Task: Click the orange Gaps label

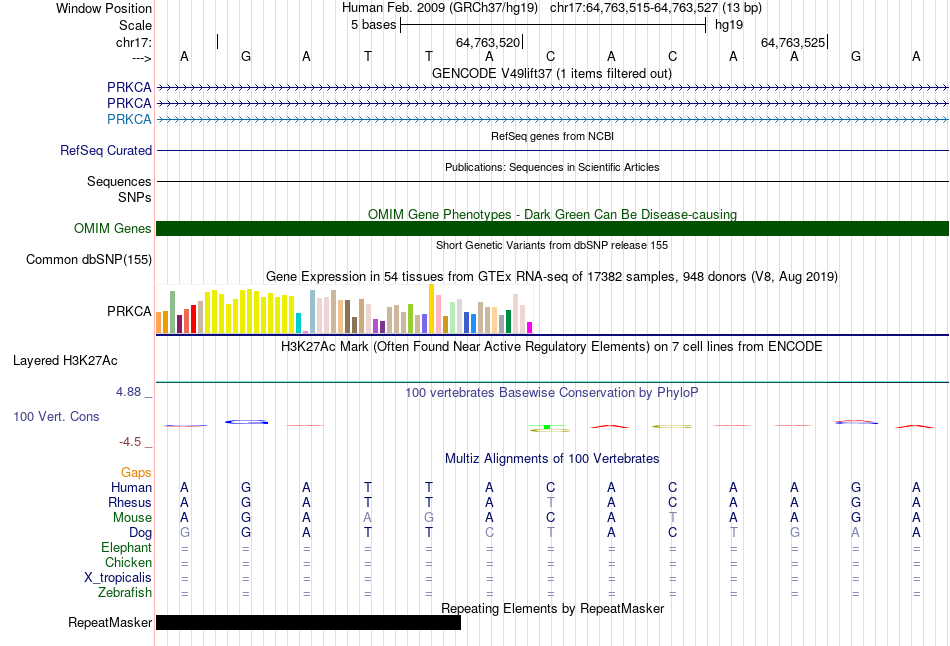Action: click(136, 473)
